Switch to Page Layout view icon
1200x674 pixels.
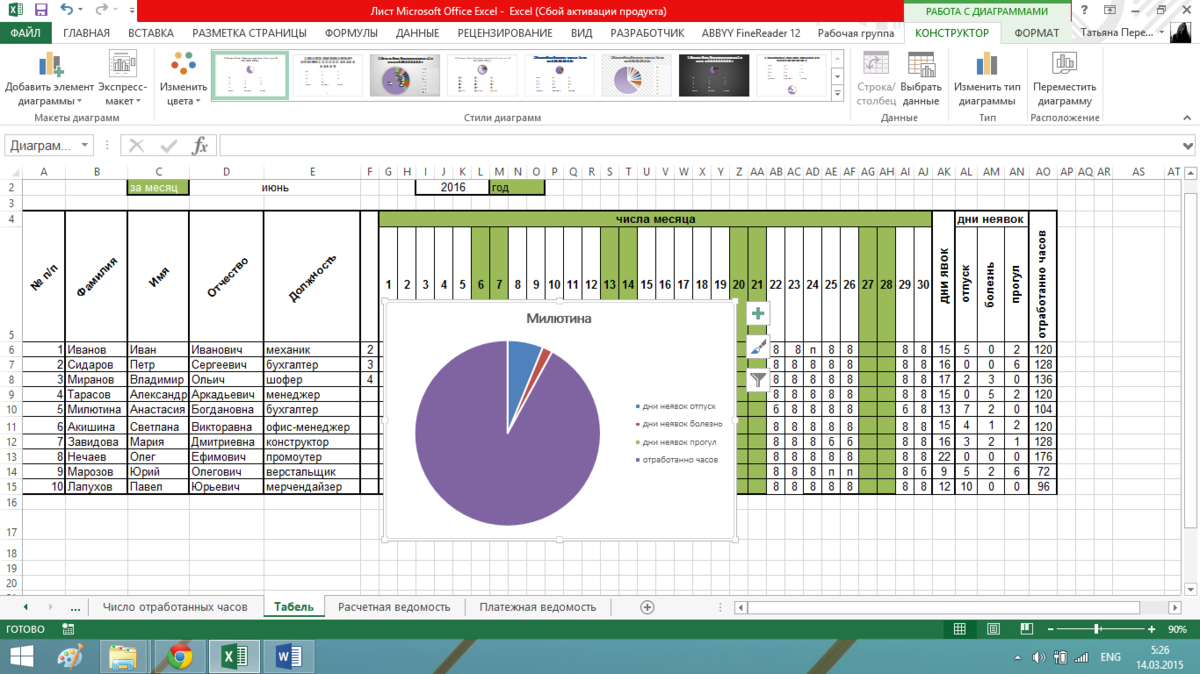993,629
